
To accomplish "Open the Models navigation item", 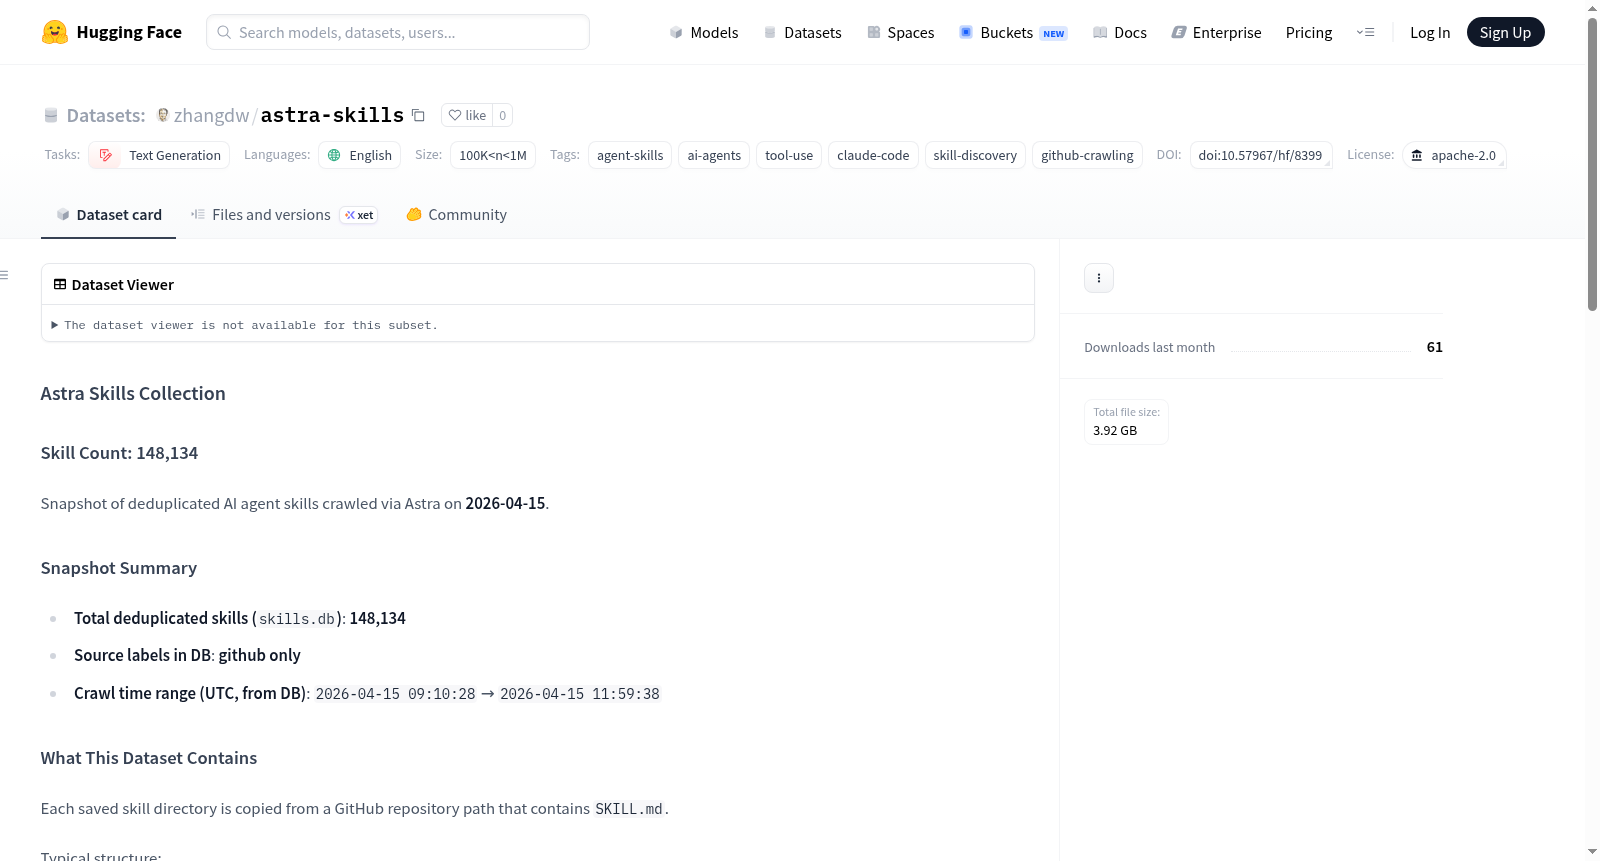I will point(704,32).
